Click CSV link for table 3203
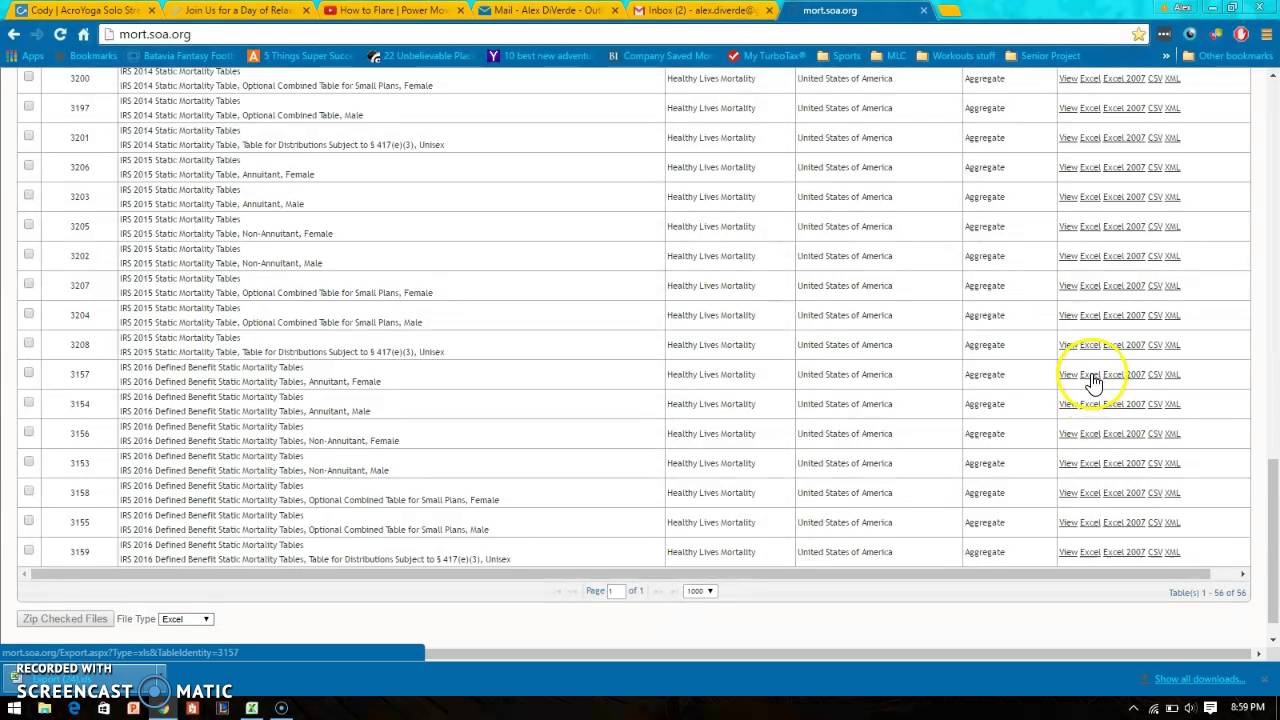This screenshot has width=1280, height=720. [x=1155, y=197]
